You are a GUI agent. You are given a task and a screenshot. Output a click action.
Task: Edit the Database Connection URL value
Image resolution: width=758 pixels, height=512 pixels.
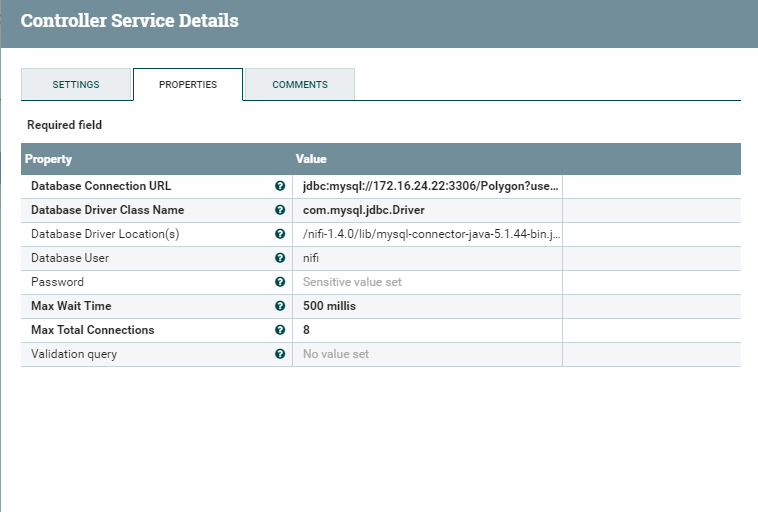pos(430,186)
